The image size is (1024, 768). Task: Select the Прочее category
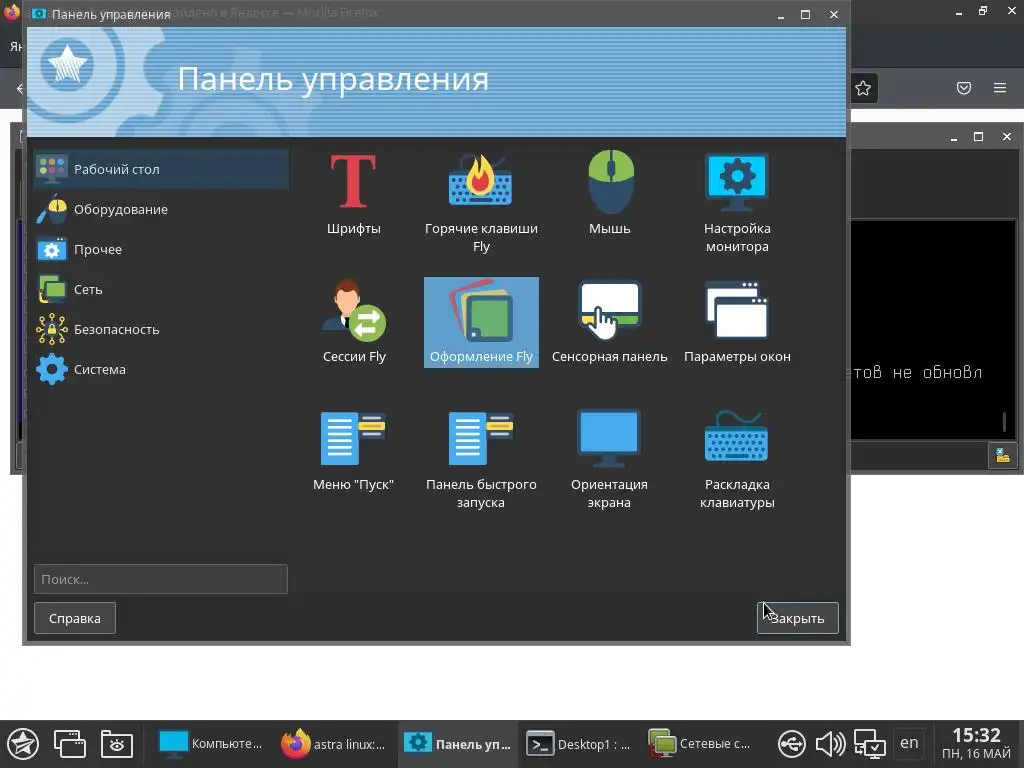(161, 249)
